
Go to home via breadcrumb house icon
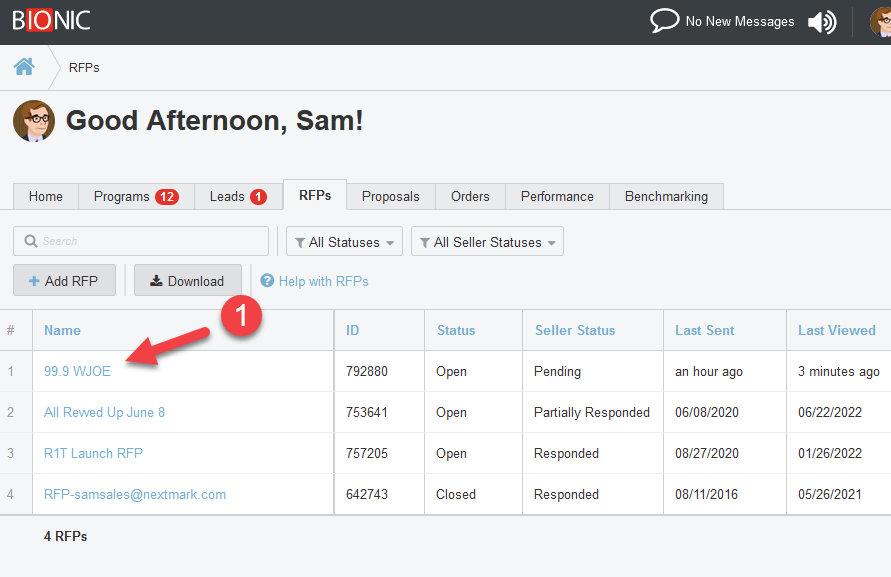tap(24, 67)
